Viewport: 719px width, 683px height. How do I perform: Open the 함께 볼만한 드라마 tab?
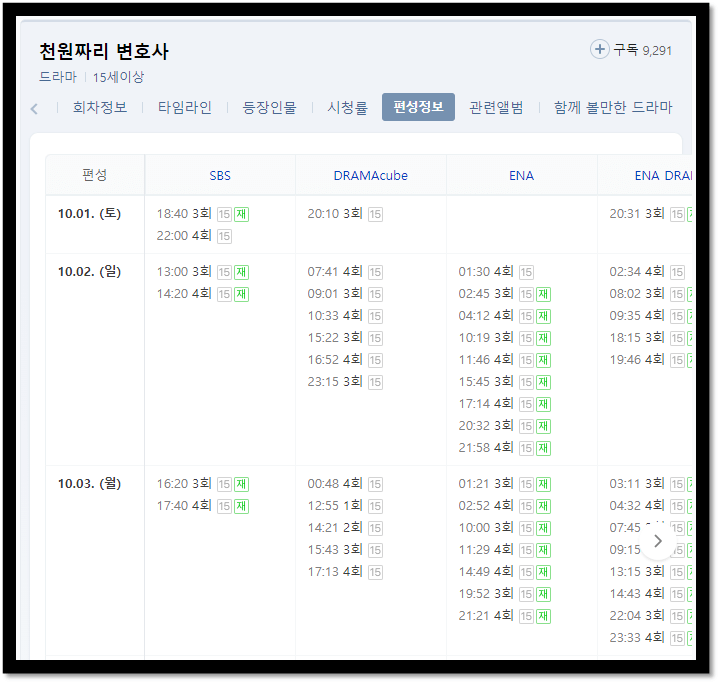(613, 107)
